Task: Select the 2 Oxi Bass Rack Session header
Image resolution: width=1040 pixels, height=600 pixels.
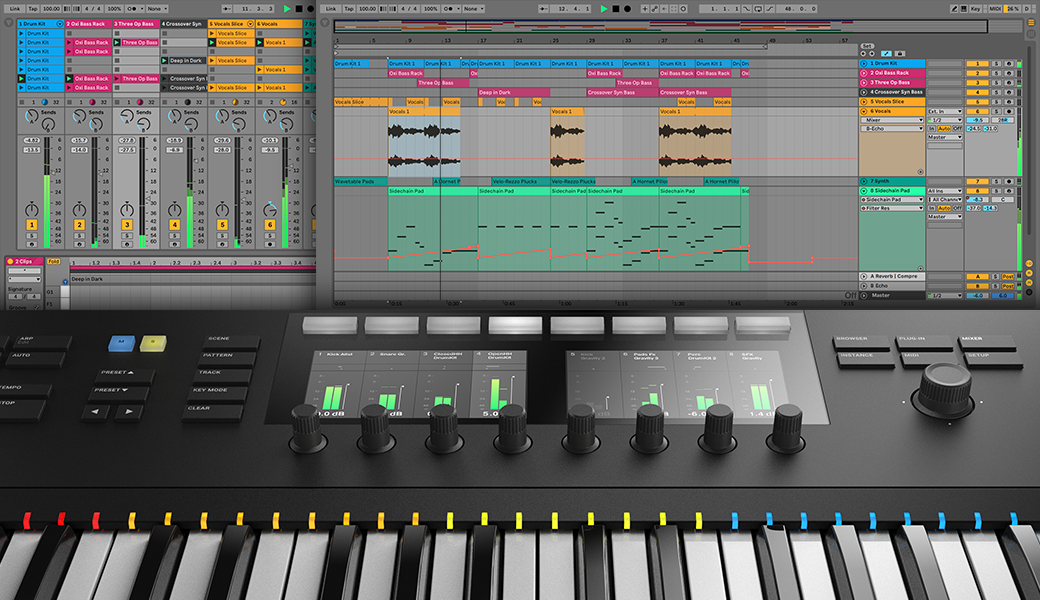Action: point(88,24)
